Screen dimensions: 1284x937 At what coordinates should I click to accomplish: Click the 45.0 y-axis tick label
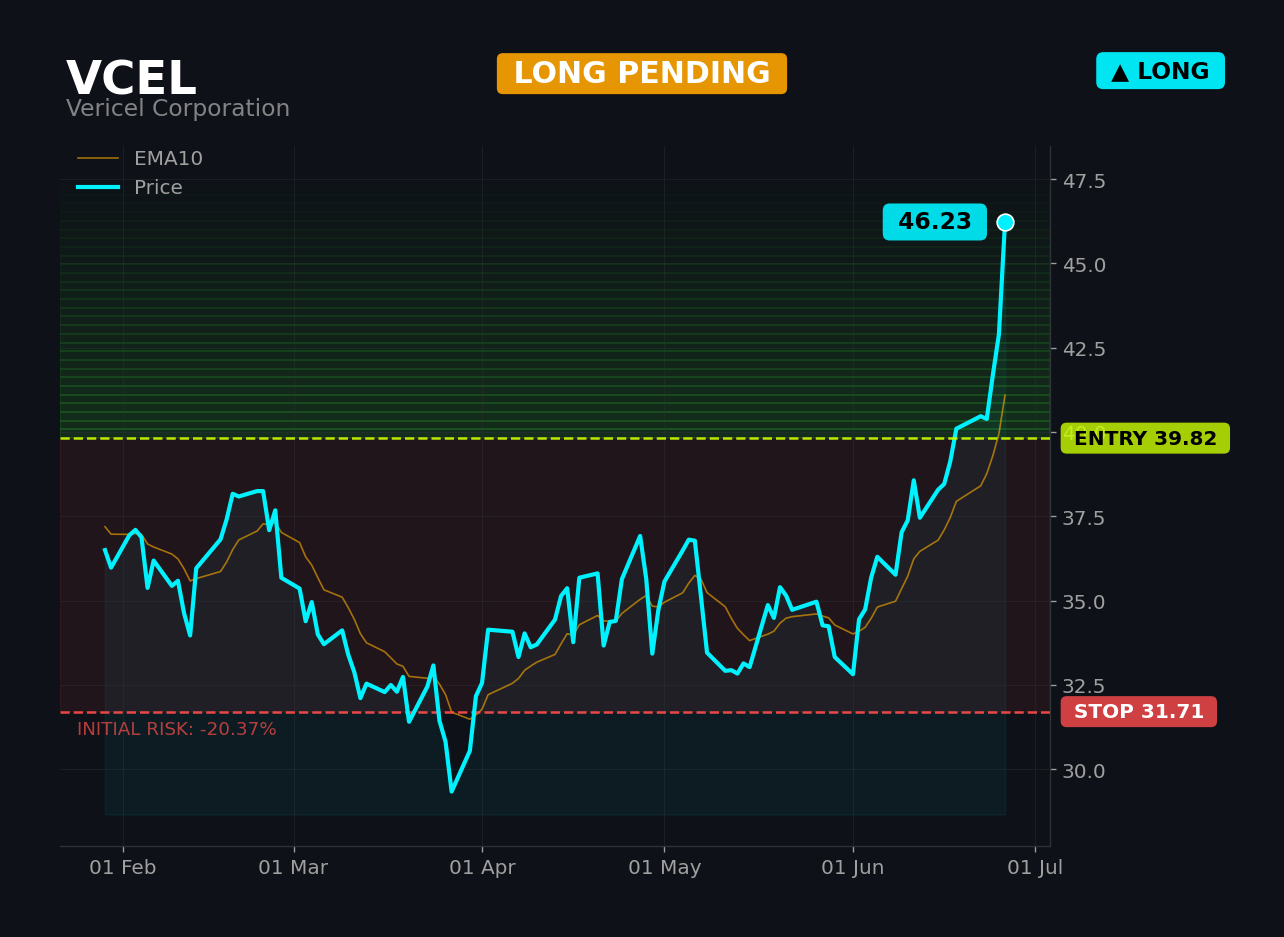pyautogui.click(x=1084, y=265)
